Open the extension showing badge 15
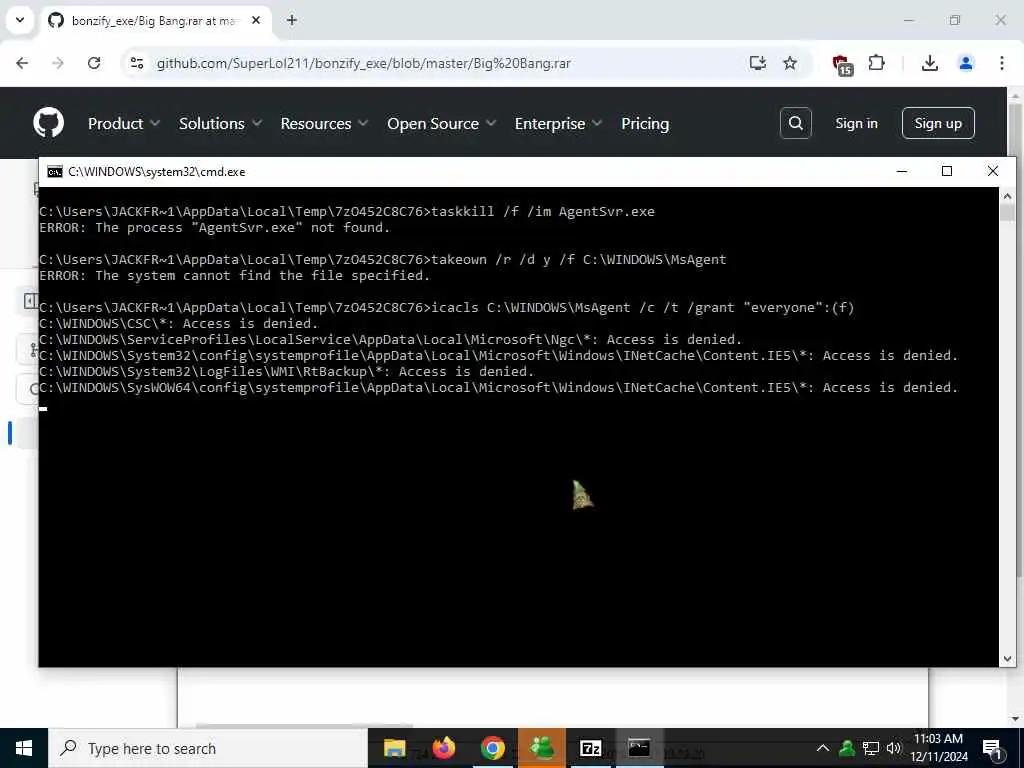The width and height of the screenshot is (1024, 768). [x=842, y=65]
